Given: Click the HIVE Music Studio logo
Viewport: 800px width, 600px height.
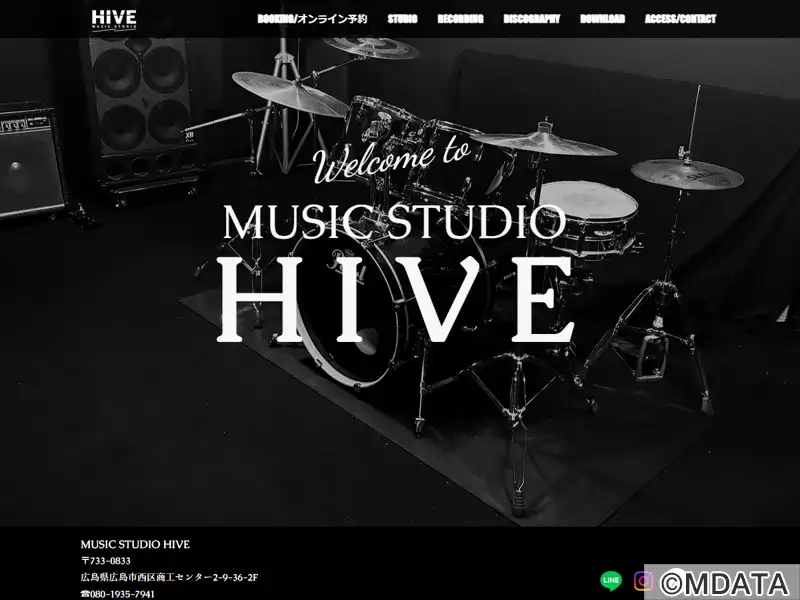Looking at the screenshot, I should coord(114,20).
